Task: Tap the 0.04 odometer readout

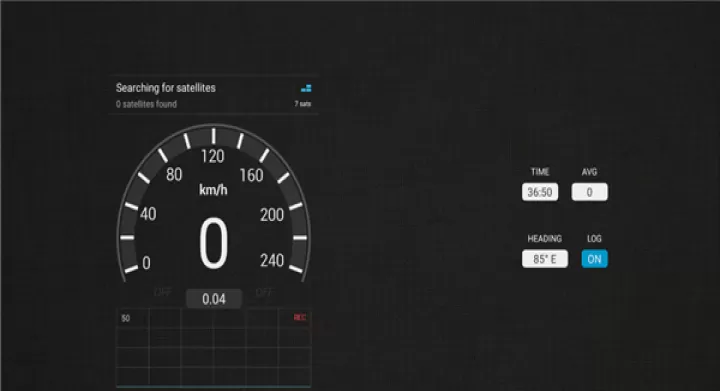Action: 214,299
